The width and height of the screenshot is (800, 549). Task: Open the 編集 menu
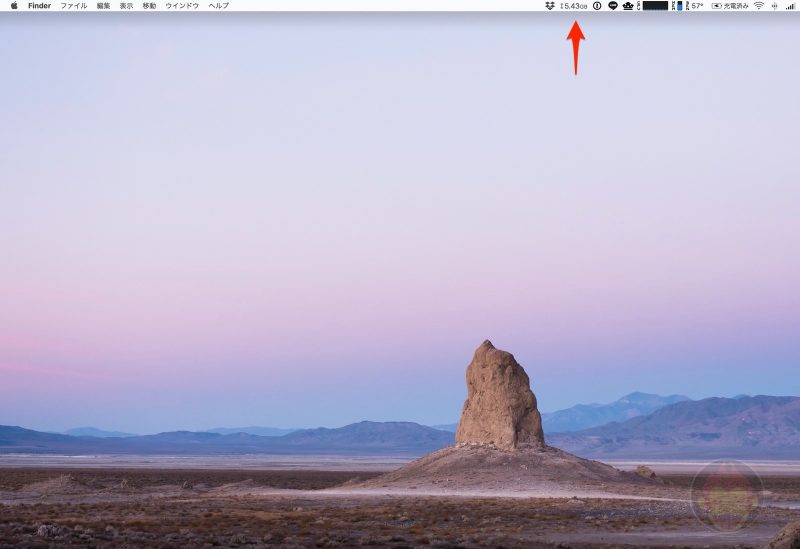[103, 6]
